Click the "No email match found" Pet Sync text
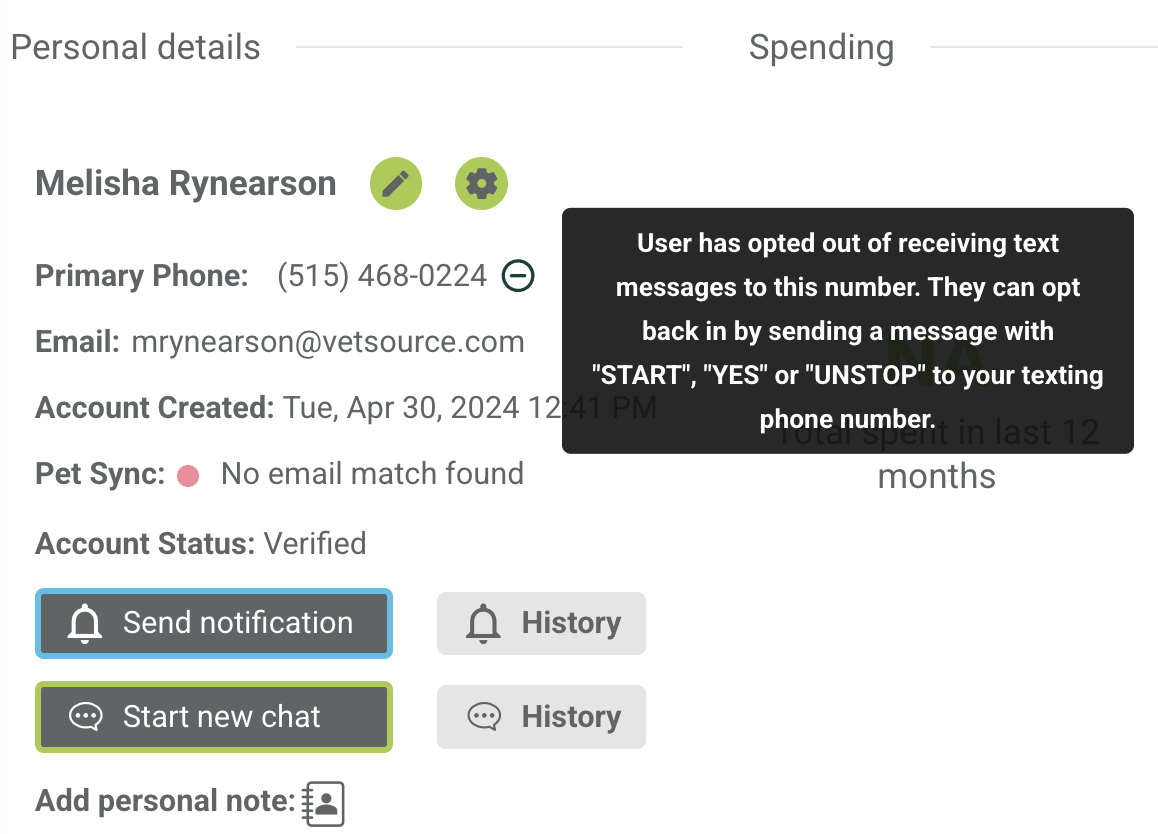The height and width of the screenshot is (834, 1158). tap(372, 474)
